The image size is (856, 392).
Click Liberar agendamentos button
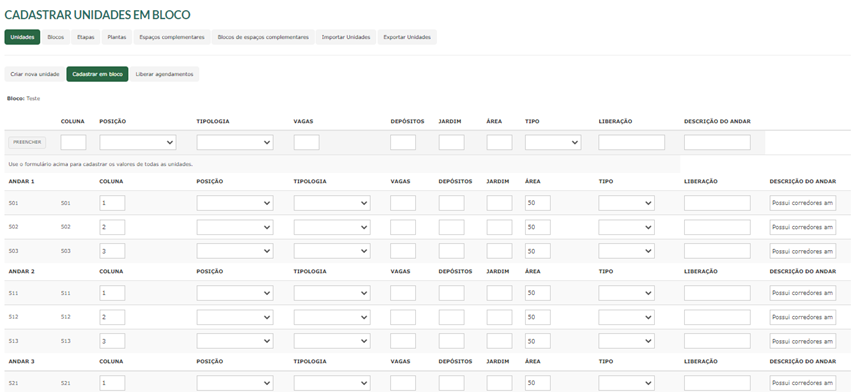164,74
